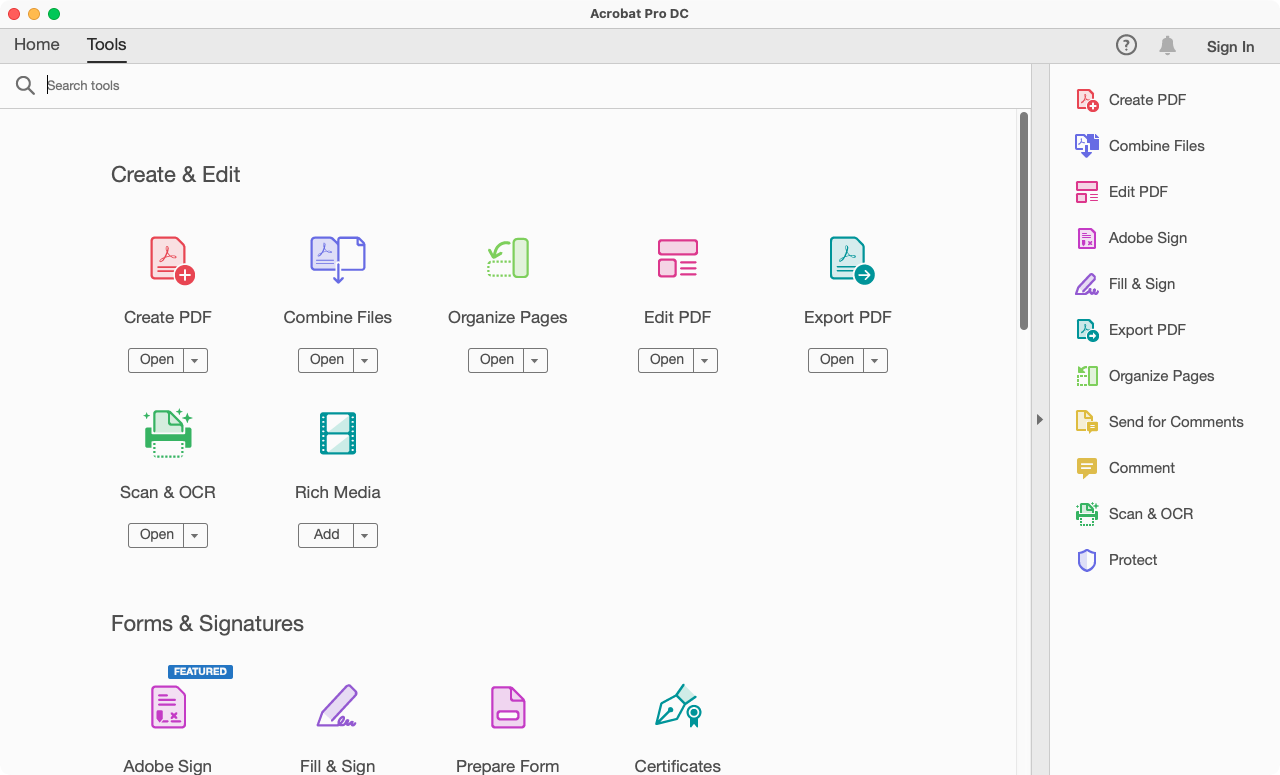Expand the Combine Files Open dropdown arrow

tap(365, 360)
